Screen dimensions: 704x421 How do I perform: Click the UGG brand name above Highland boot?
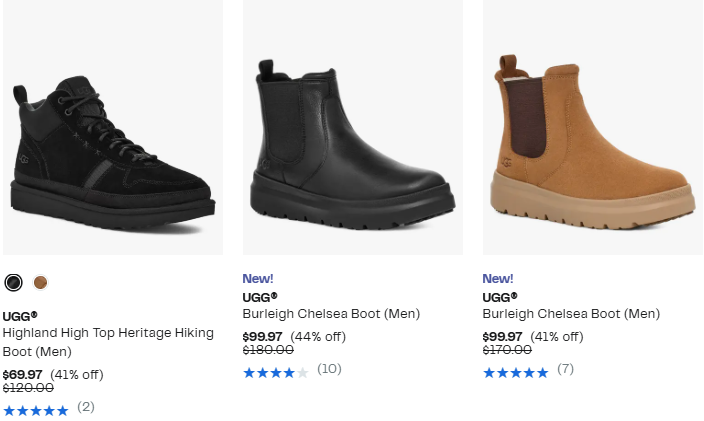[x=19, y=316]
